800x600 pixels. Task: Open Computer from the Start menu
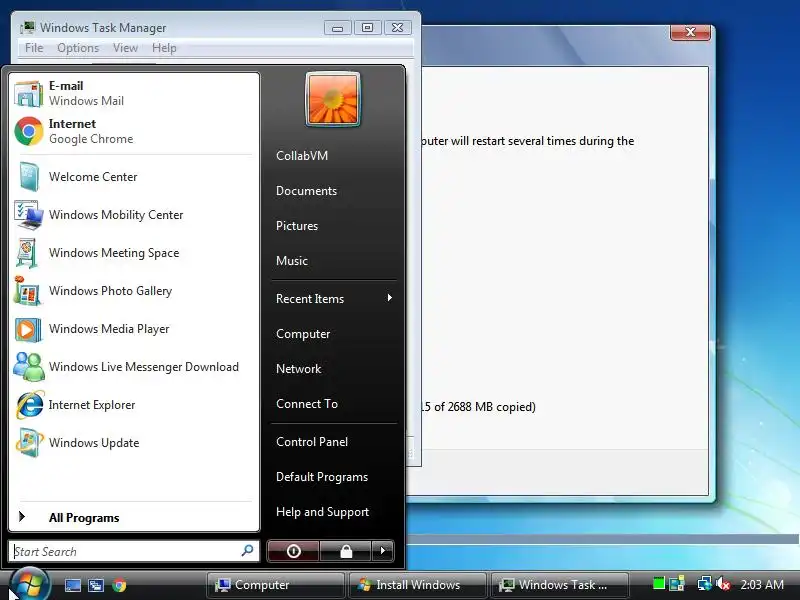303,334
